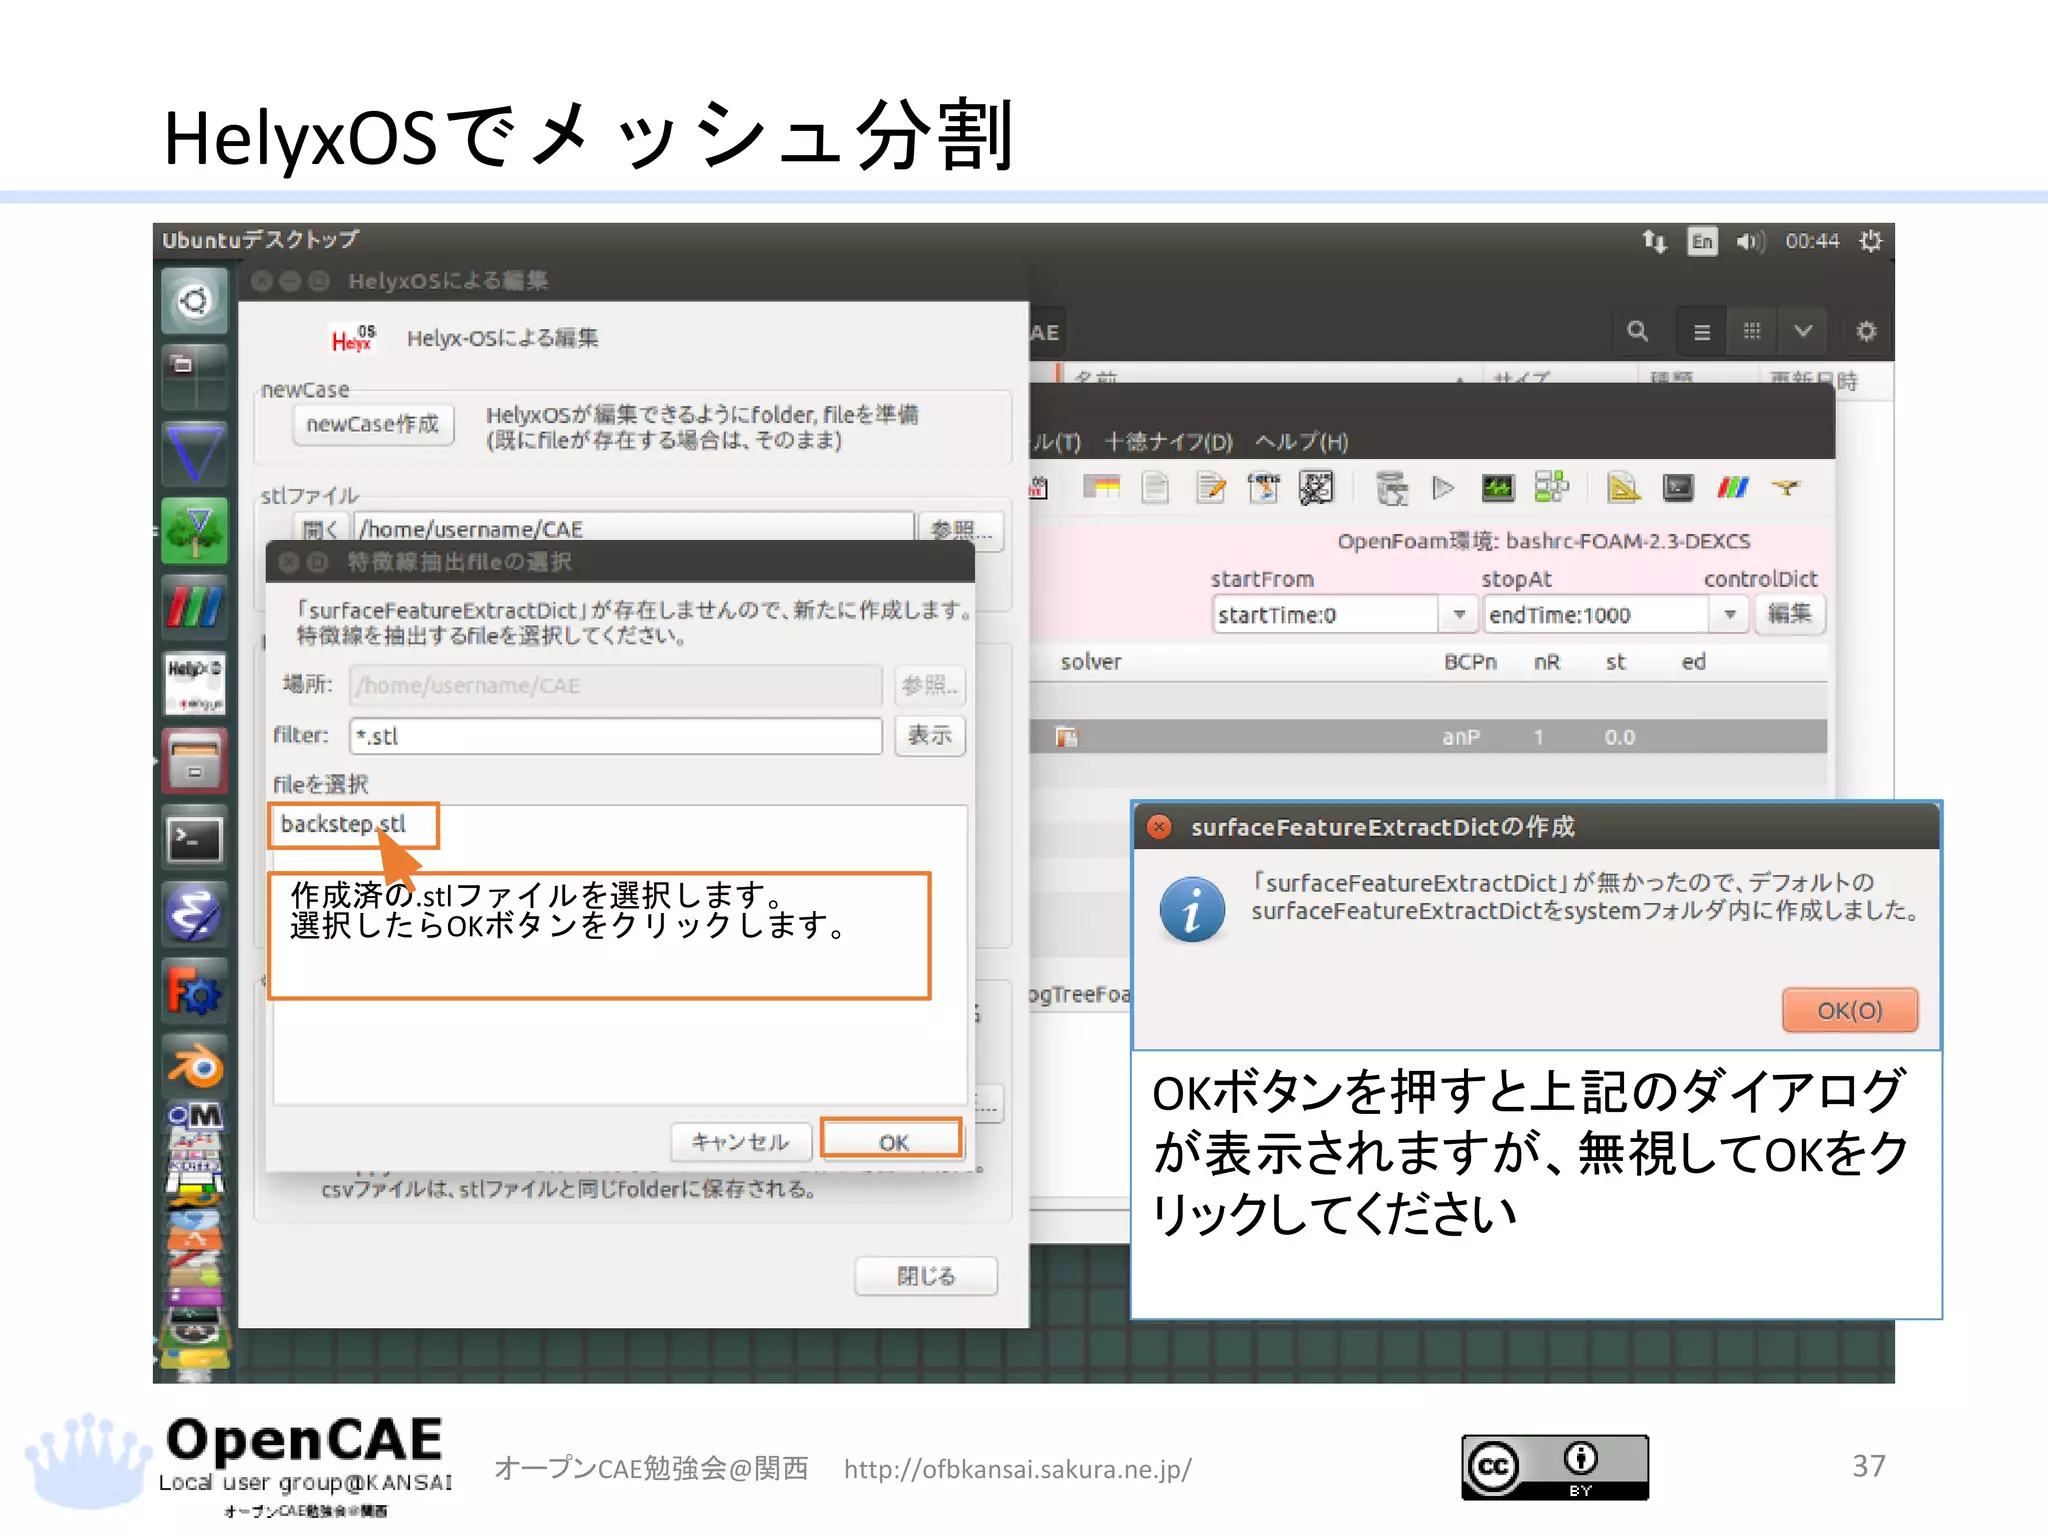Launch TreeFoam green tree icon in dock

(195, 530)
